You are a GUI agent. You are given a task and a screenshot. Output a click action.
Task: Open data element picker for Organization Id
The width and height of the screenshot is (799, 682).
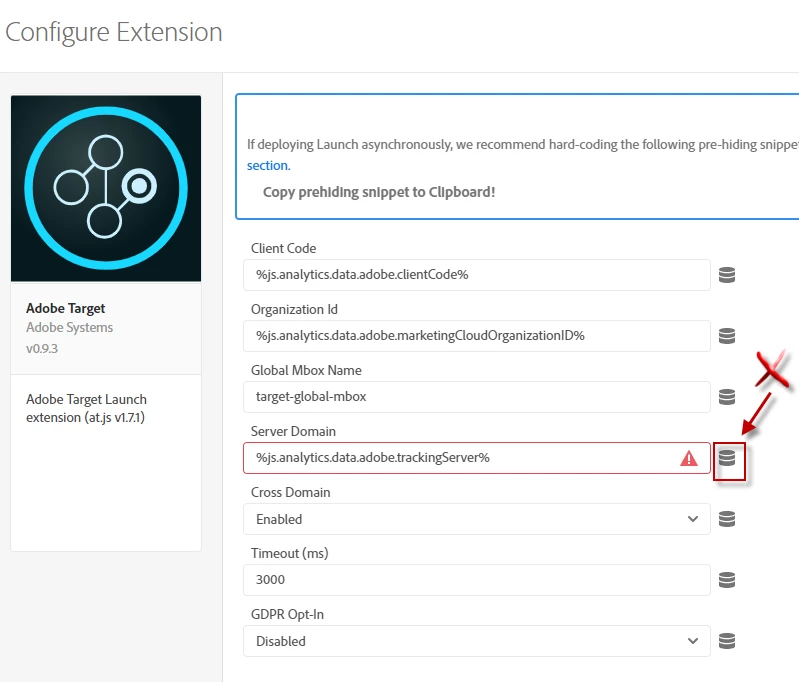click(727, 336)
